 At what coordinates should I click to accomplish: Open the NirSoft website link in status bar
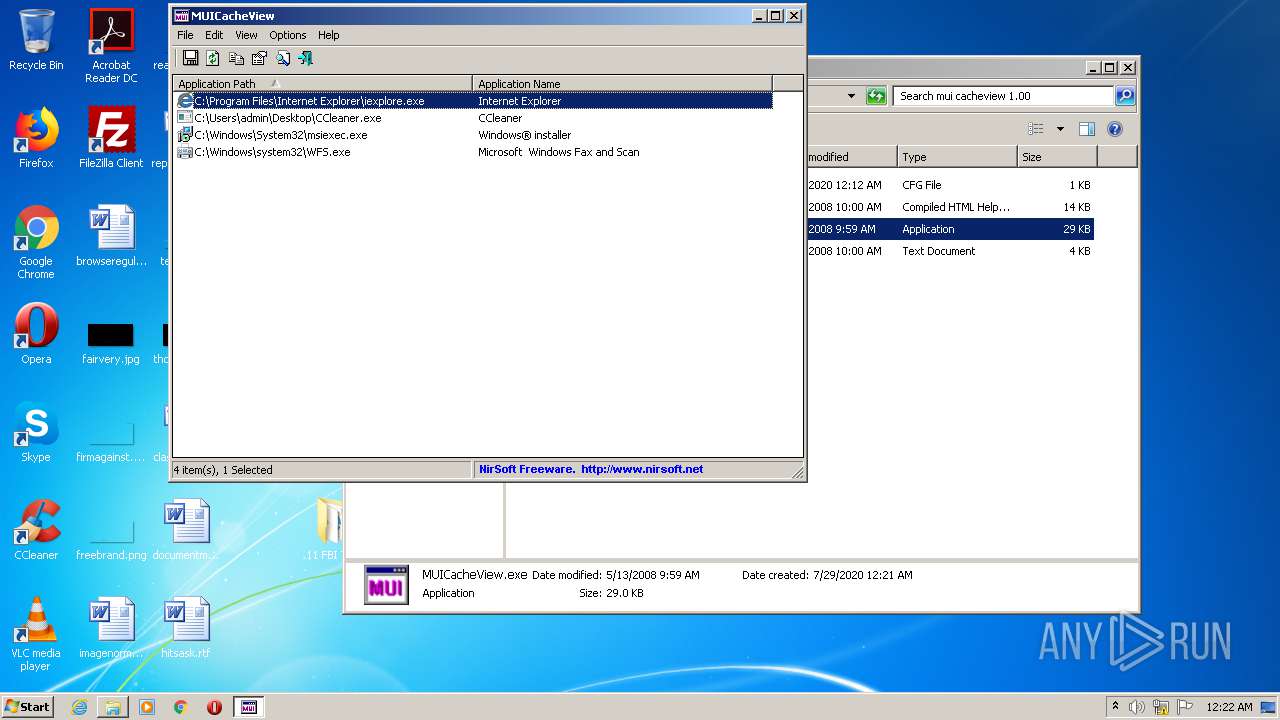(591, 469)
